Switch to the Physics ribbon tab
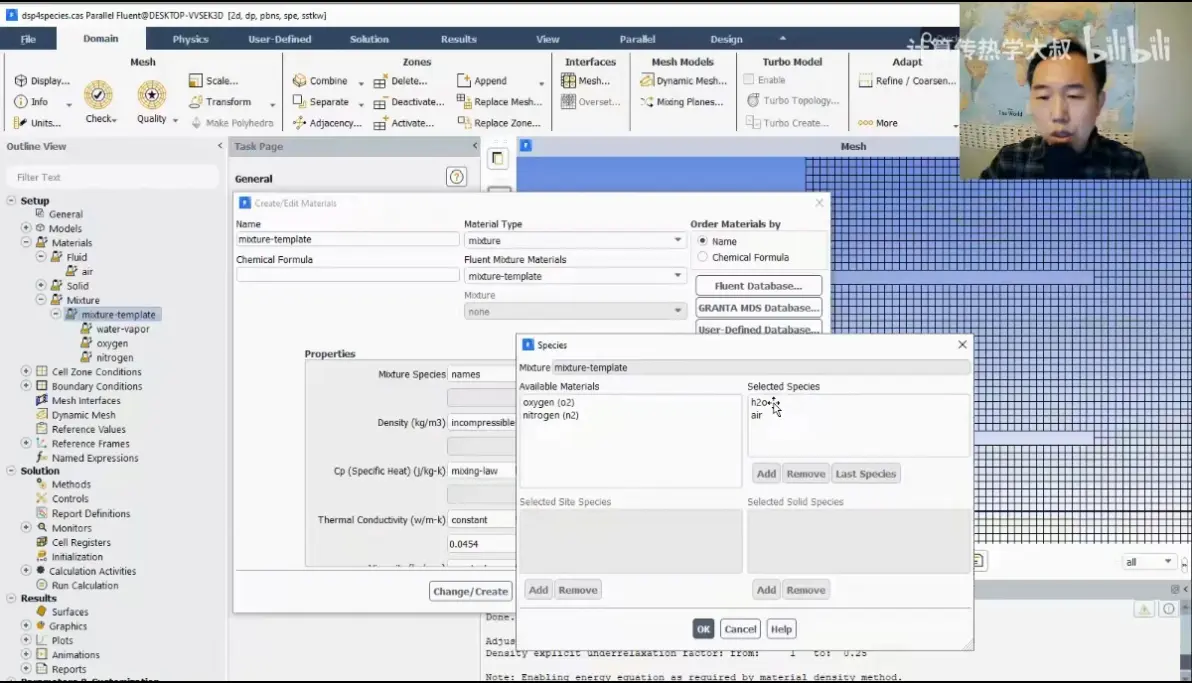The height and width of the screenshot is (683, 1192). point(190,39)
